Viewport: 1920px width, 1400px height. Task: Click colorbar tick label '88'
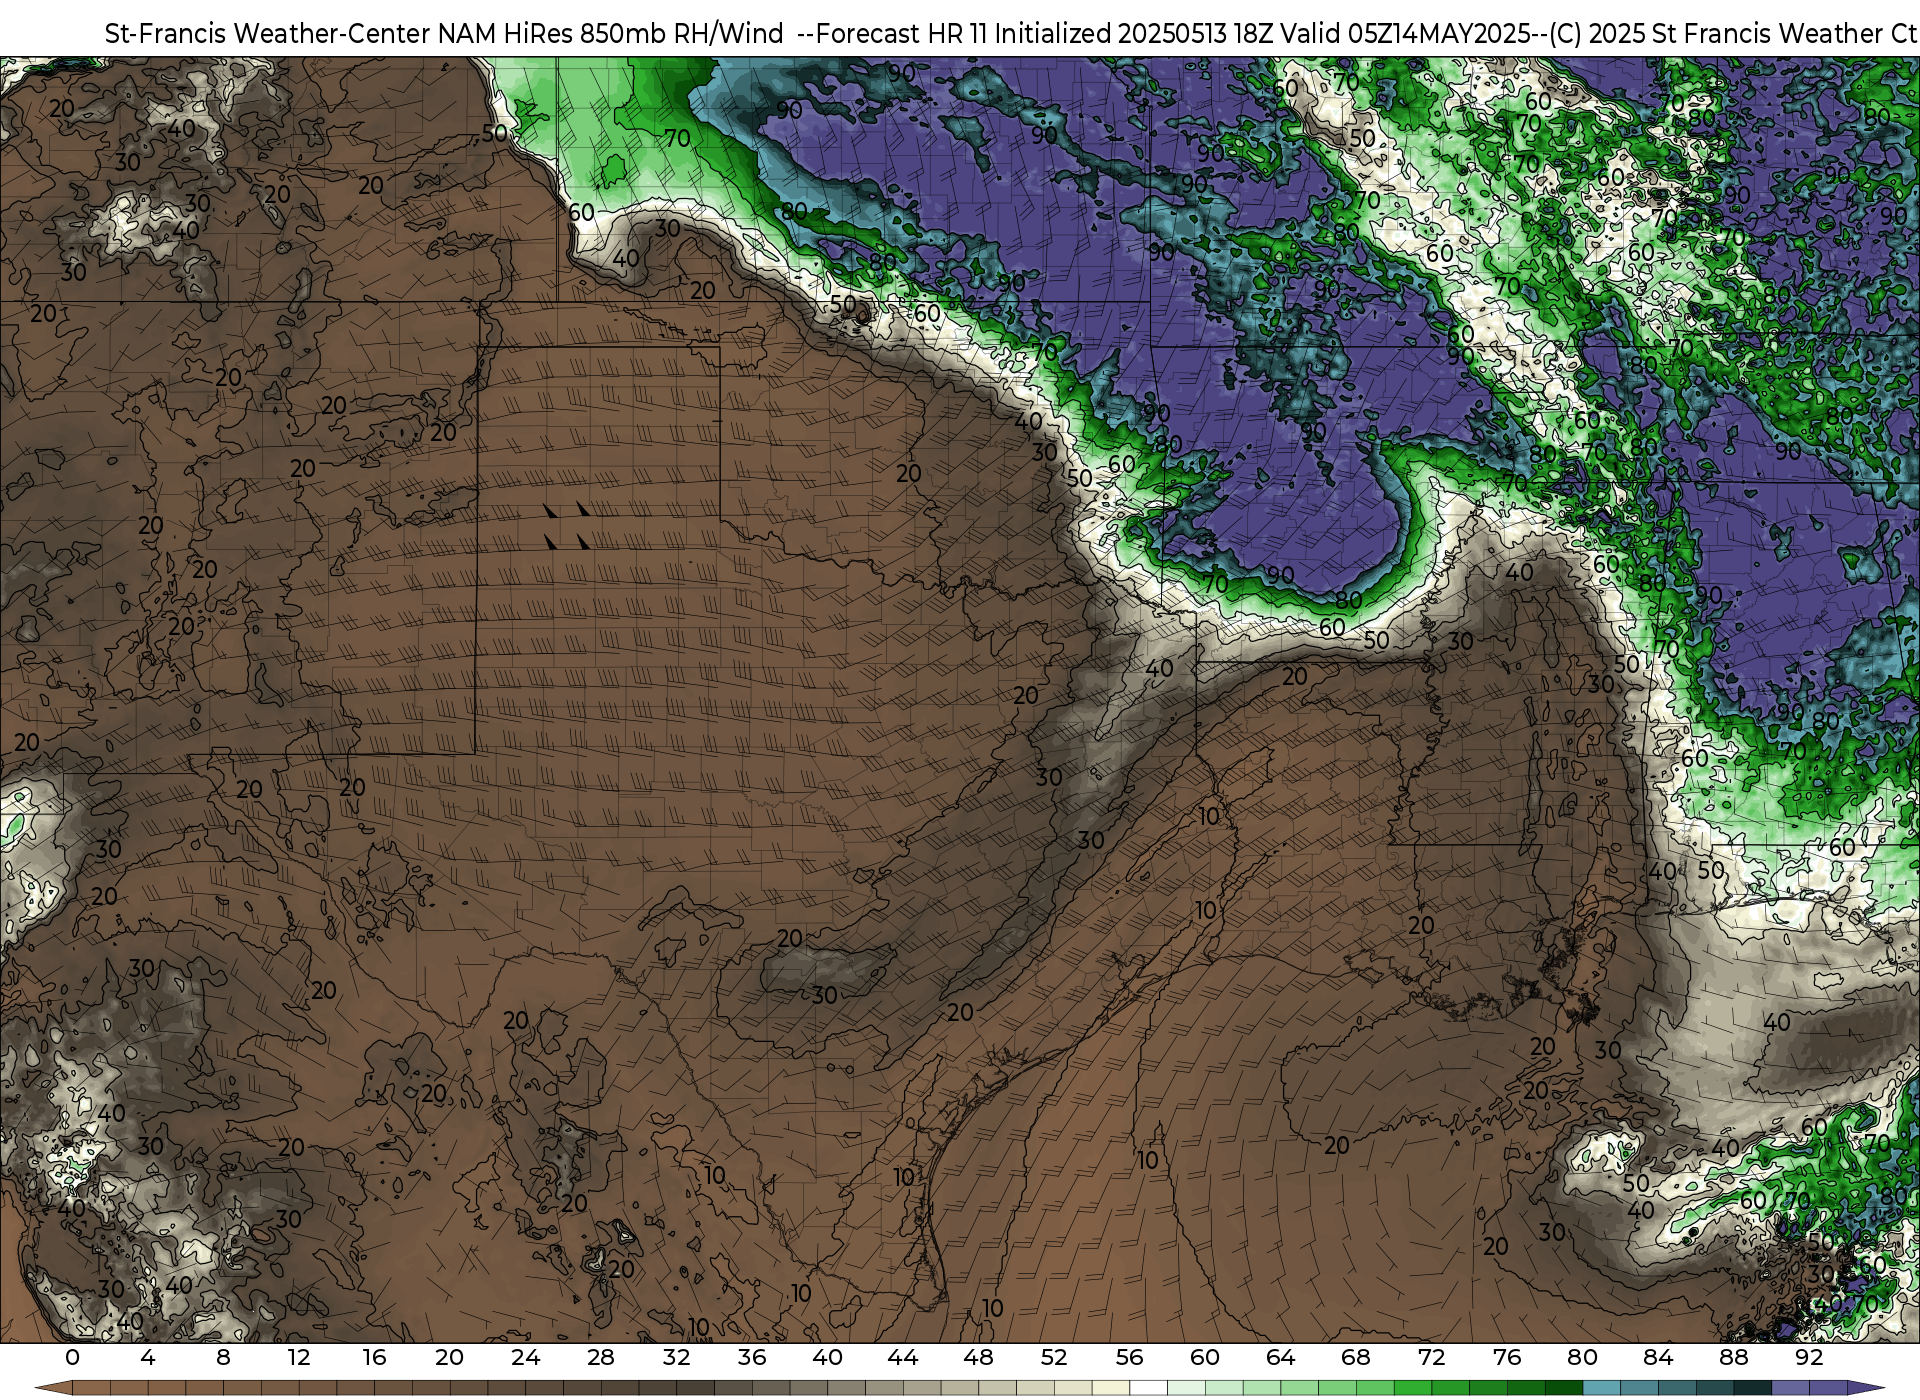pos(1733,1357)
